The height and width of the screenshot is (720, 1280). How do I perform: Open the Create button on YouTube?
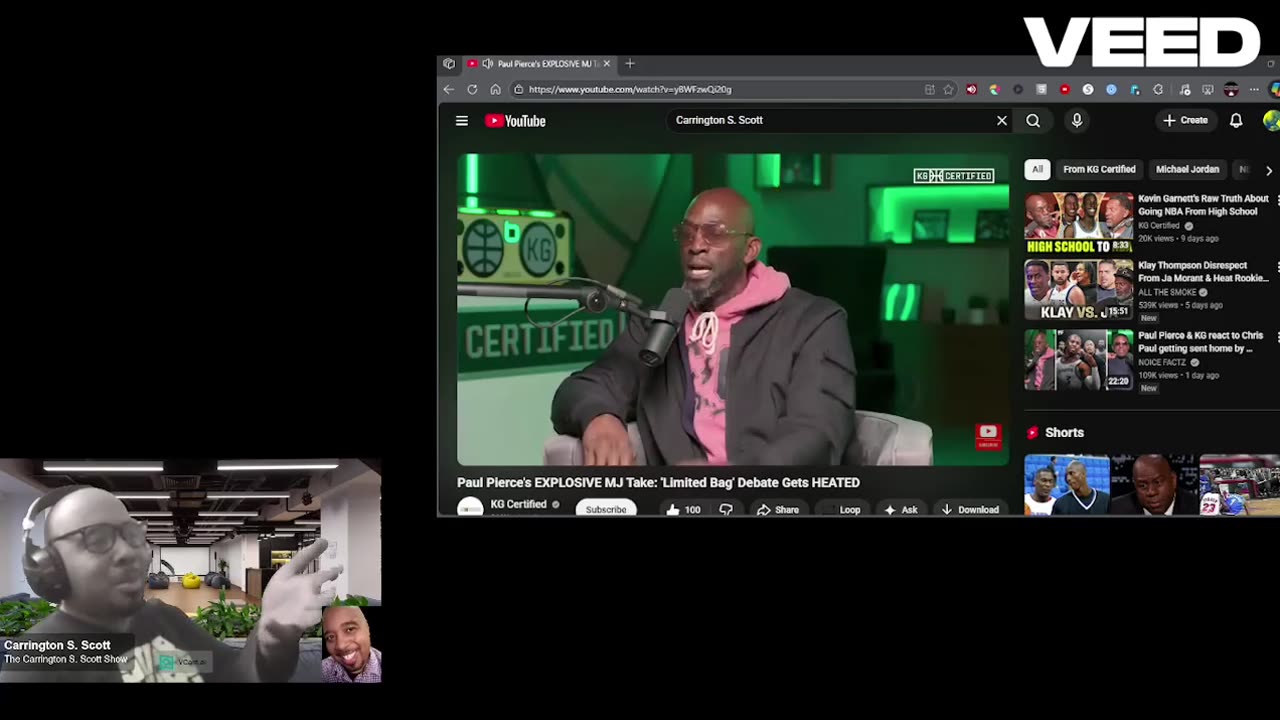click(x=1186, y=120)
